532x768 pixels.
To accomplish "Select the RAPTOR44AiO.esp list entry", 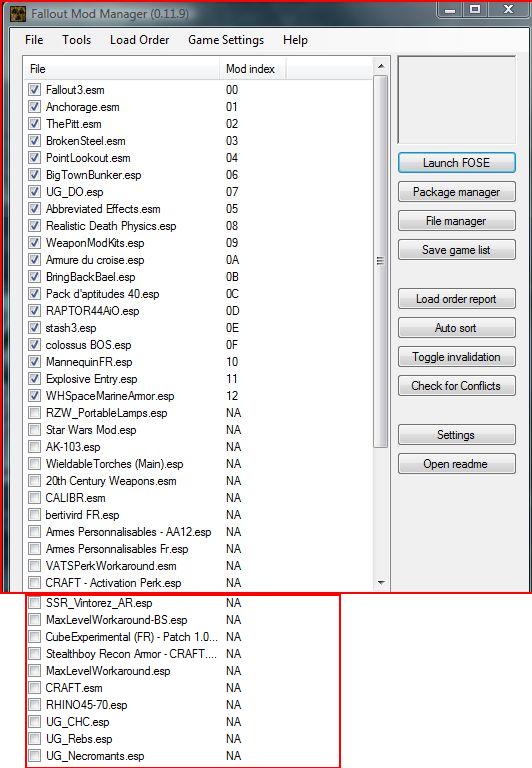I will point(93,311).
